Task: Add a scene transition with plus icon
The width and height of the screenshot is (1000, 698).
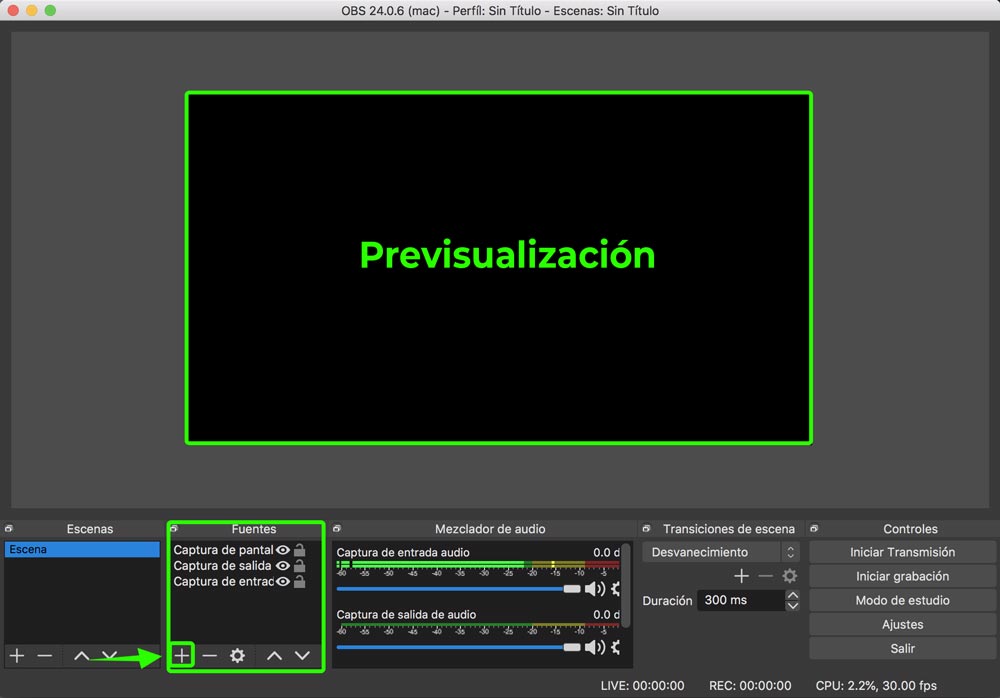Action: coord(741,576)
